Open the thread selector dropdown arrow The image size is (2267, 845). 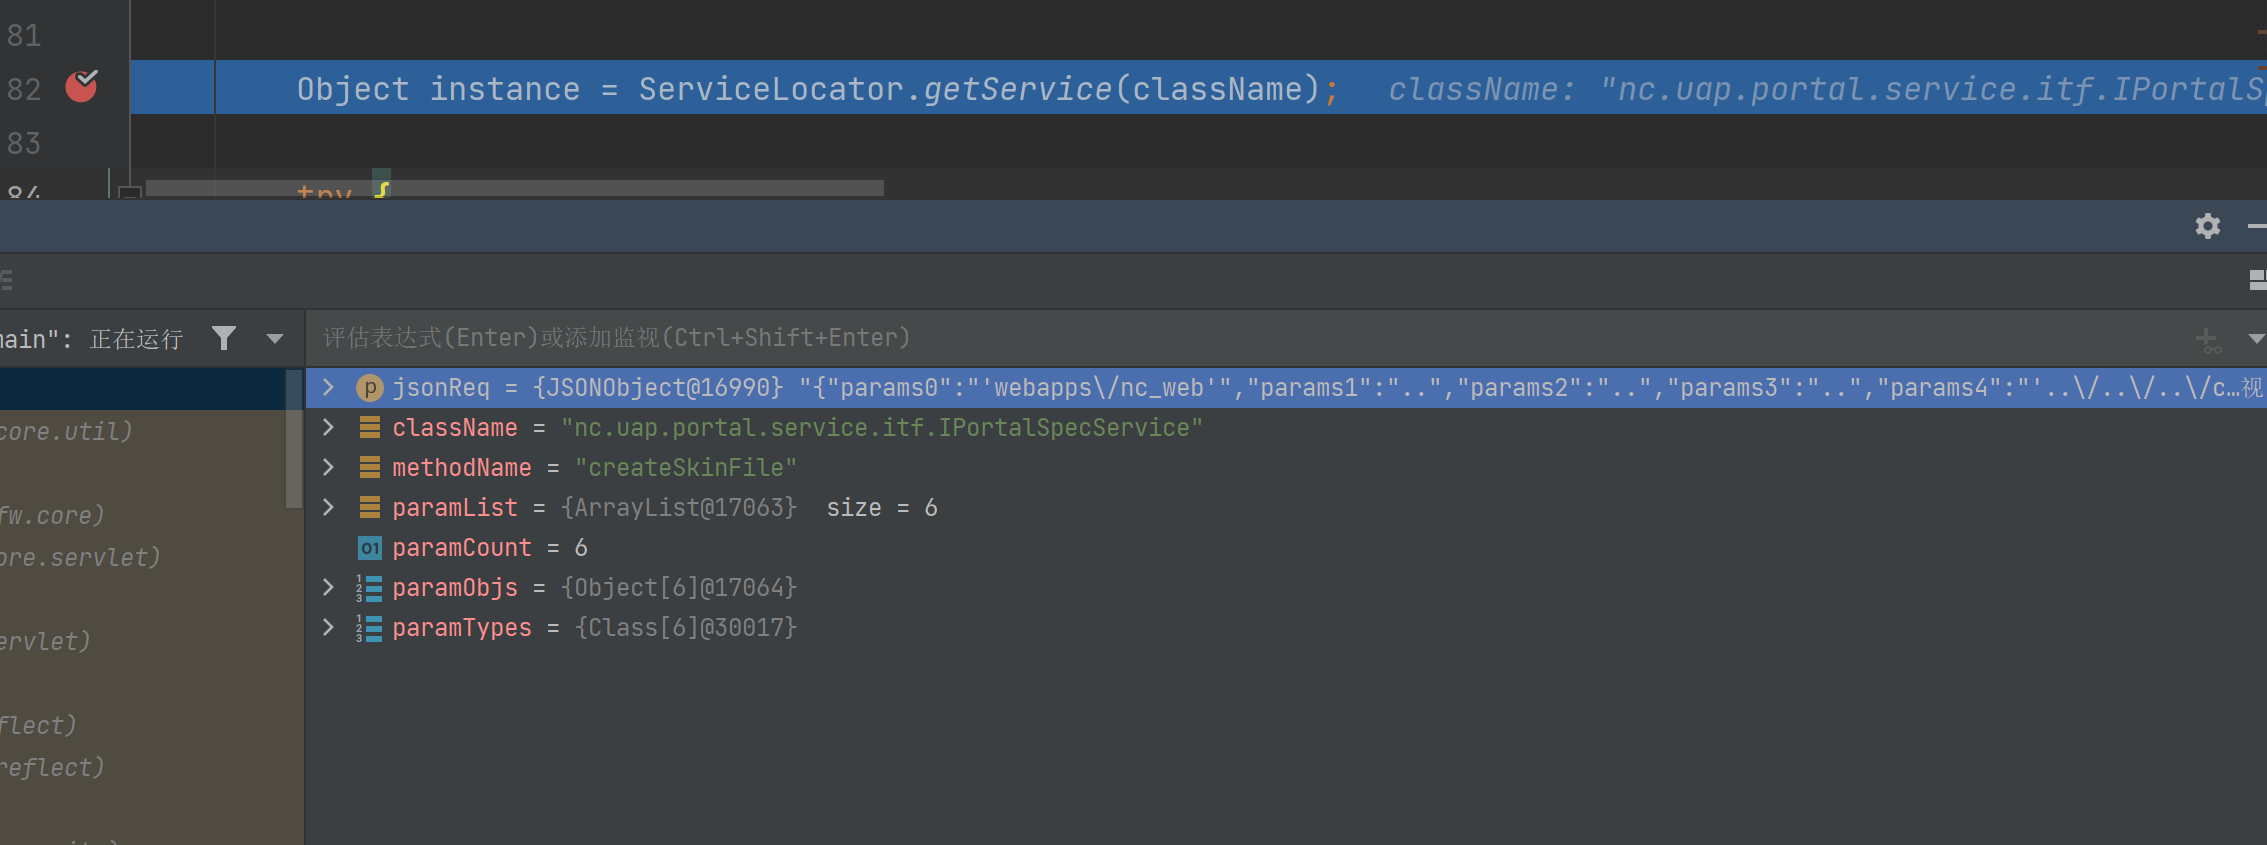click(x=275, y=338)
